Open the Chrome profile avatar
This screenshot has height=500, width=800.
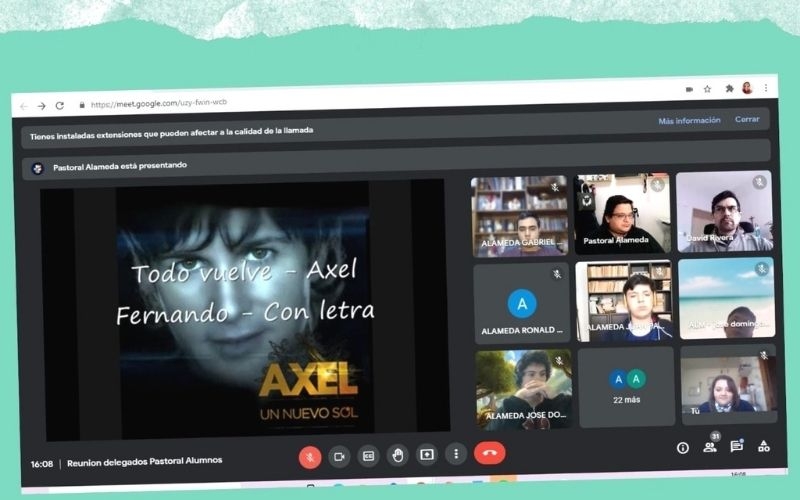[747, 88]
